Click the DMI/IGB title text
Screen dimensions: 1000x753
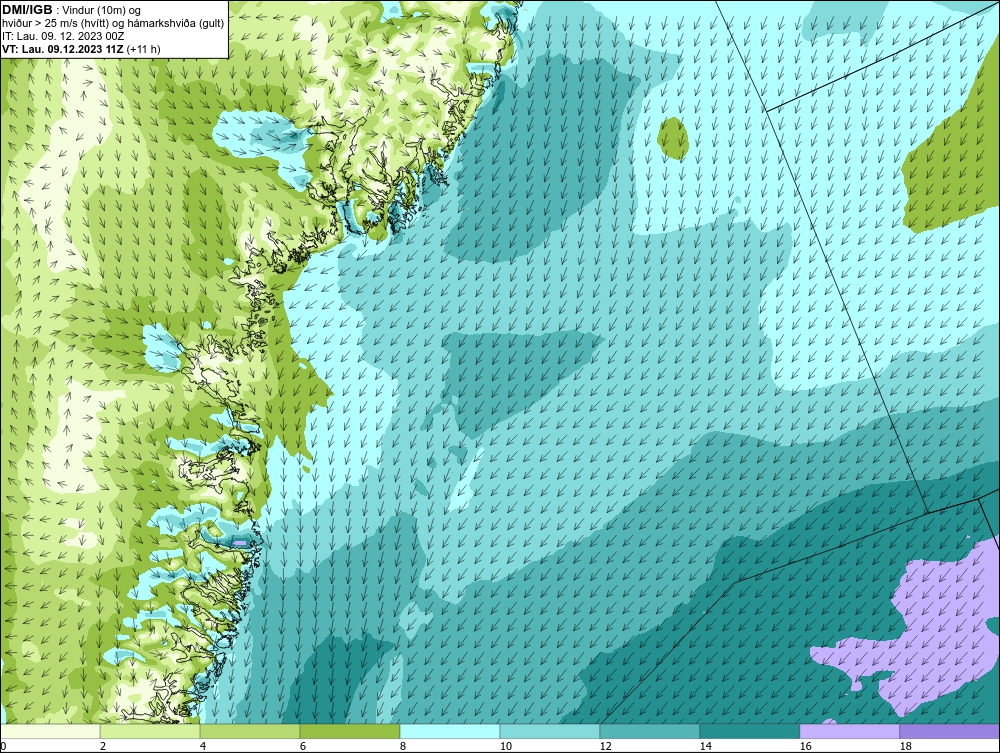pyautogui.click(x=27, y=10)
